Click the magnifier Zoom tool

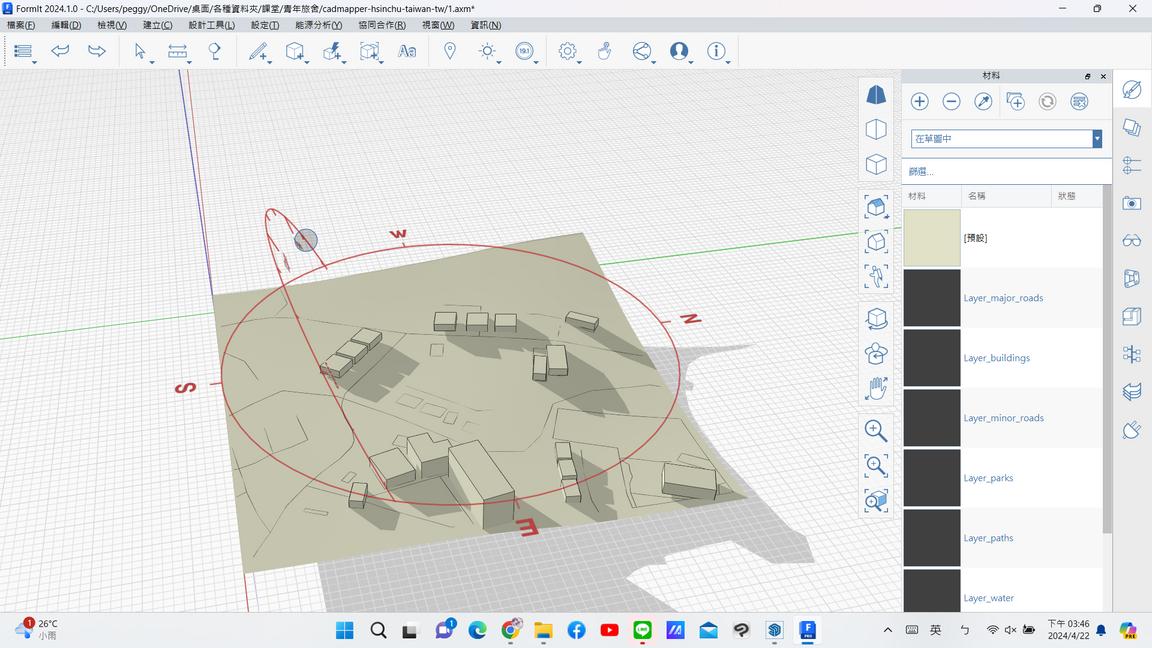(876, 430)
